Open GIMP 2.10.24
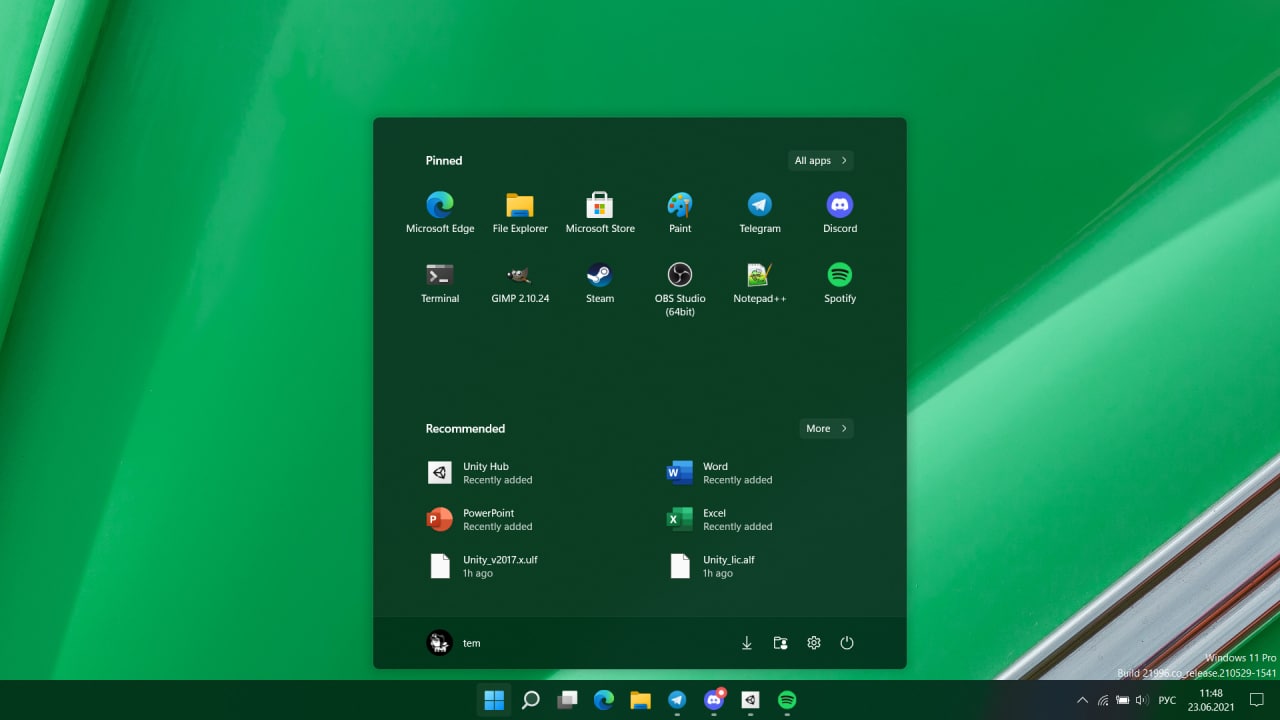Viewport: 1280px width, 720px height. 520,283
